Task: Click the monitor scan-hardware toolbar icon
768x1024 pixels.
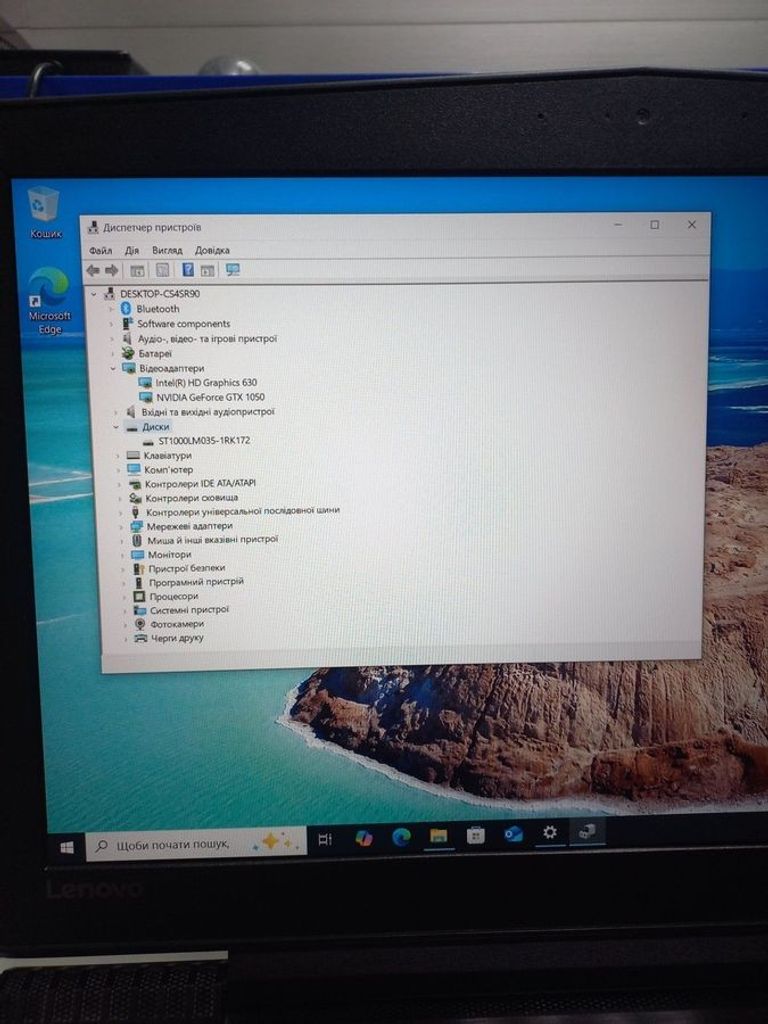Action: pos(232,270)
